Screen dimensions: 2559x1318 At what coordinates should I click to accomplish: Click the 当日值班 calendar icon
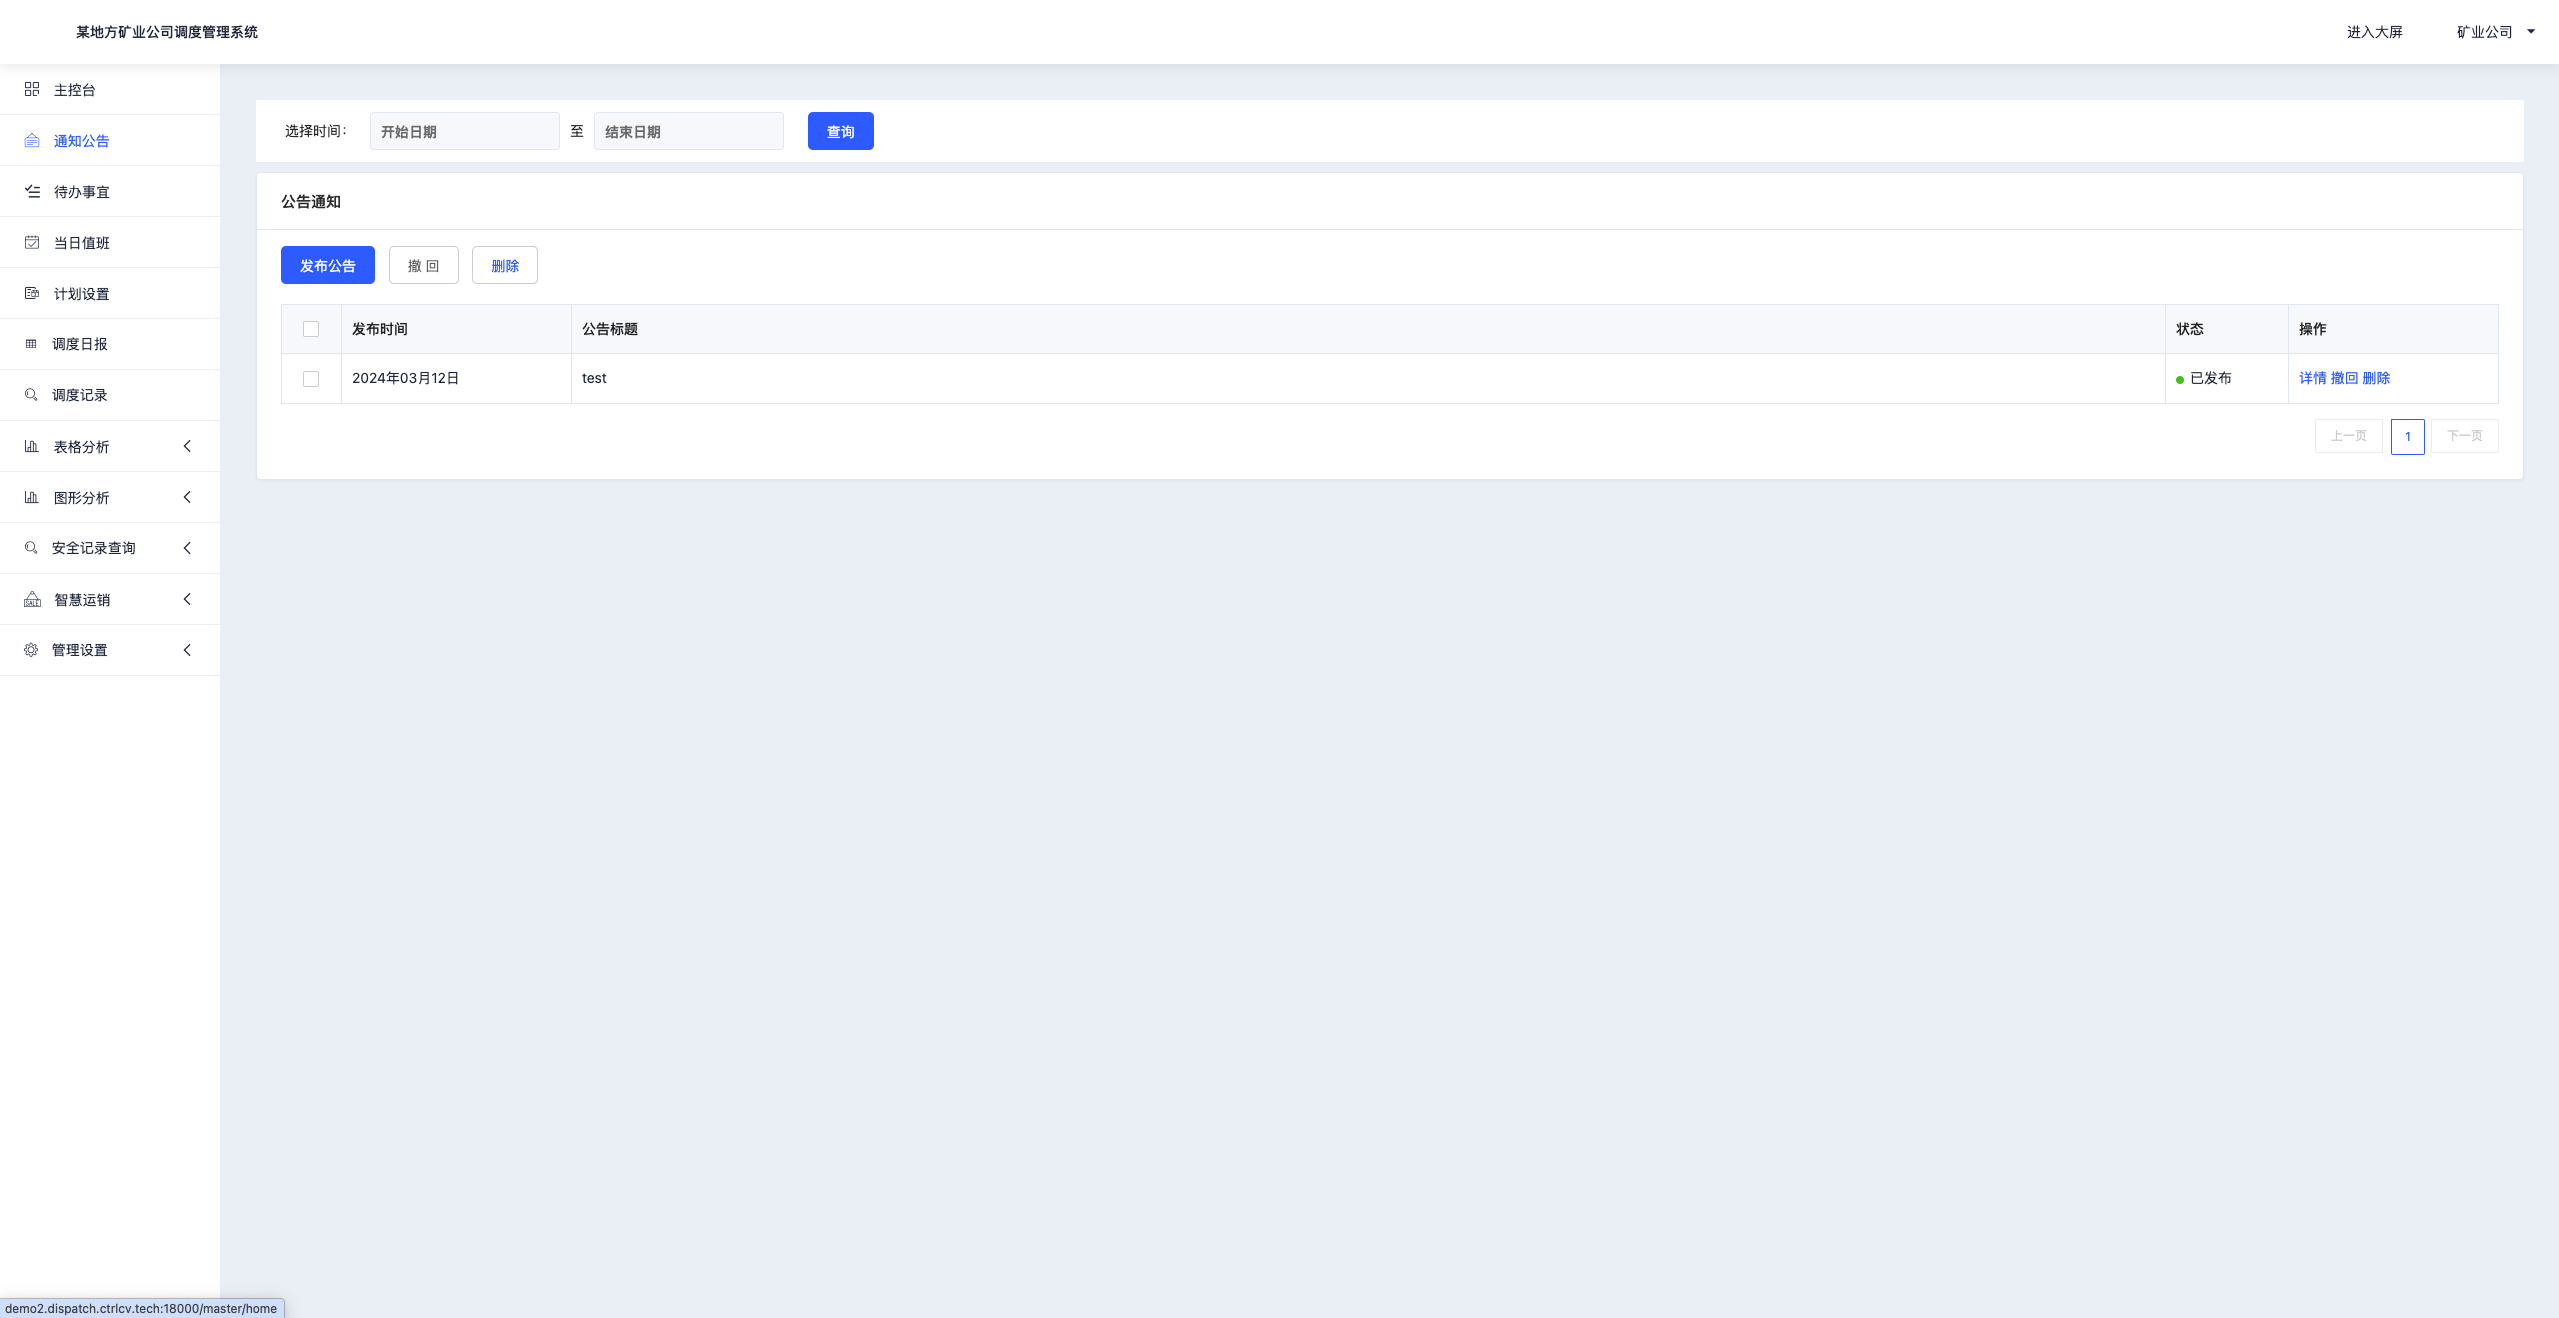[32, 242]
